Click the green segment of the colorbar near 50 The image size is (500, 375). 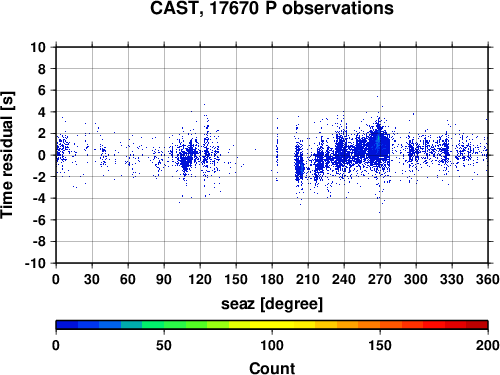tap(164, 325)
